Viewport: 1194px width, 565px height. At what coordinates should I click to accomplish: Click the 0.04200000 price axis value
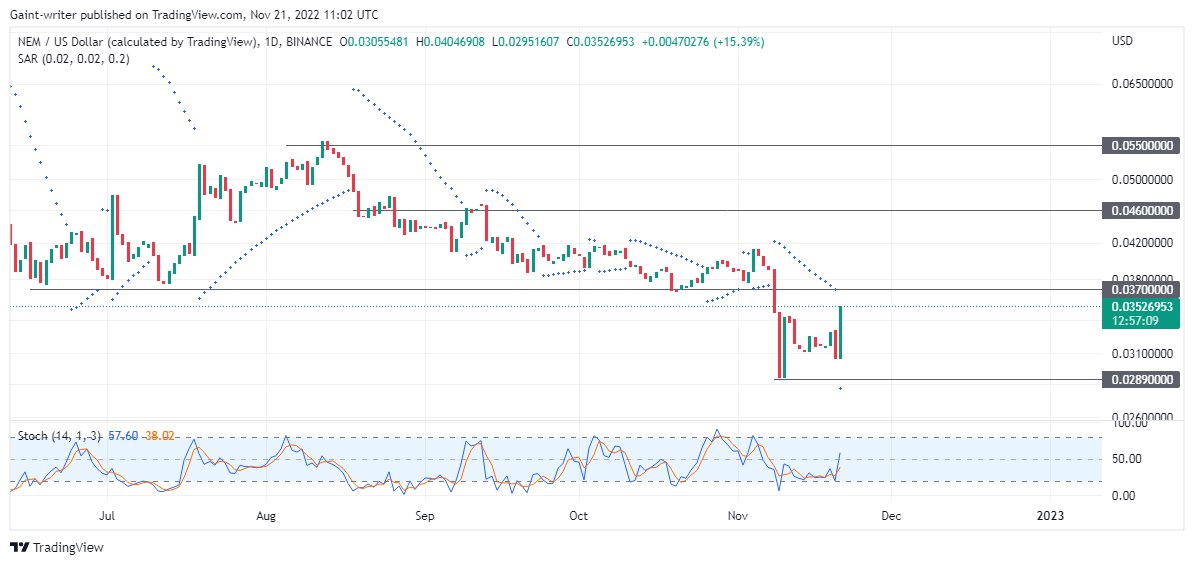pyautogui.click(x=1142, y=243)
